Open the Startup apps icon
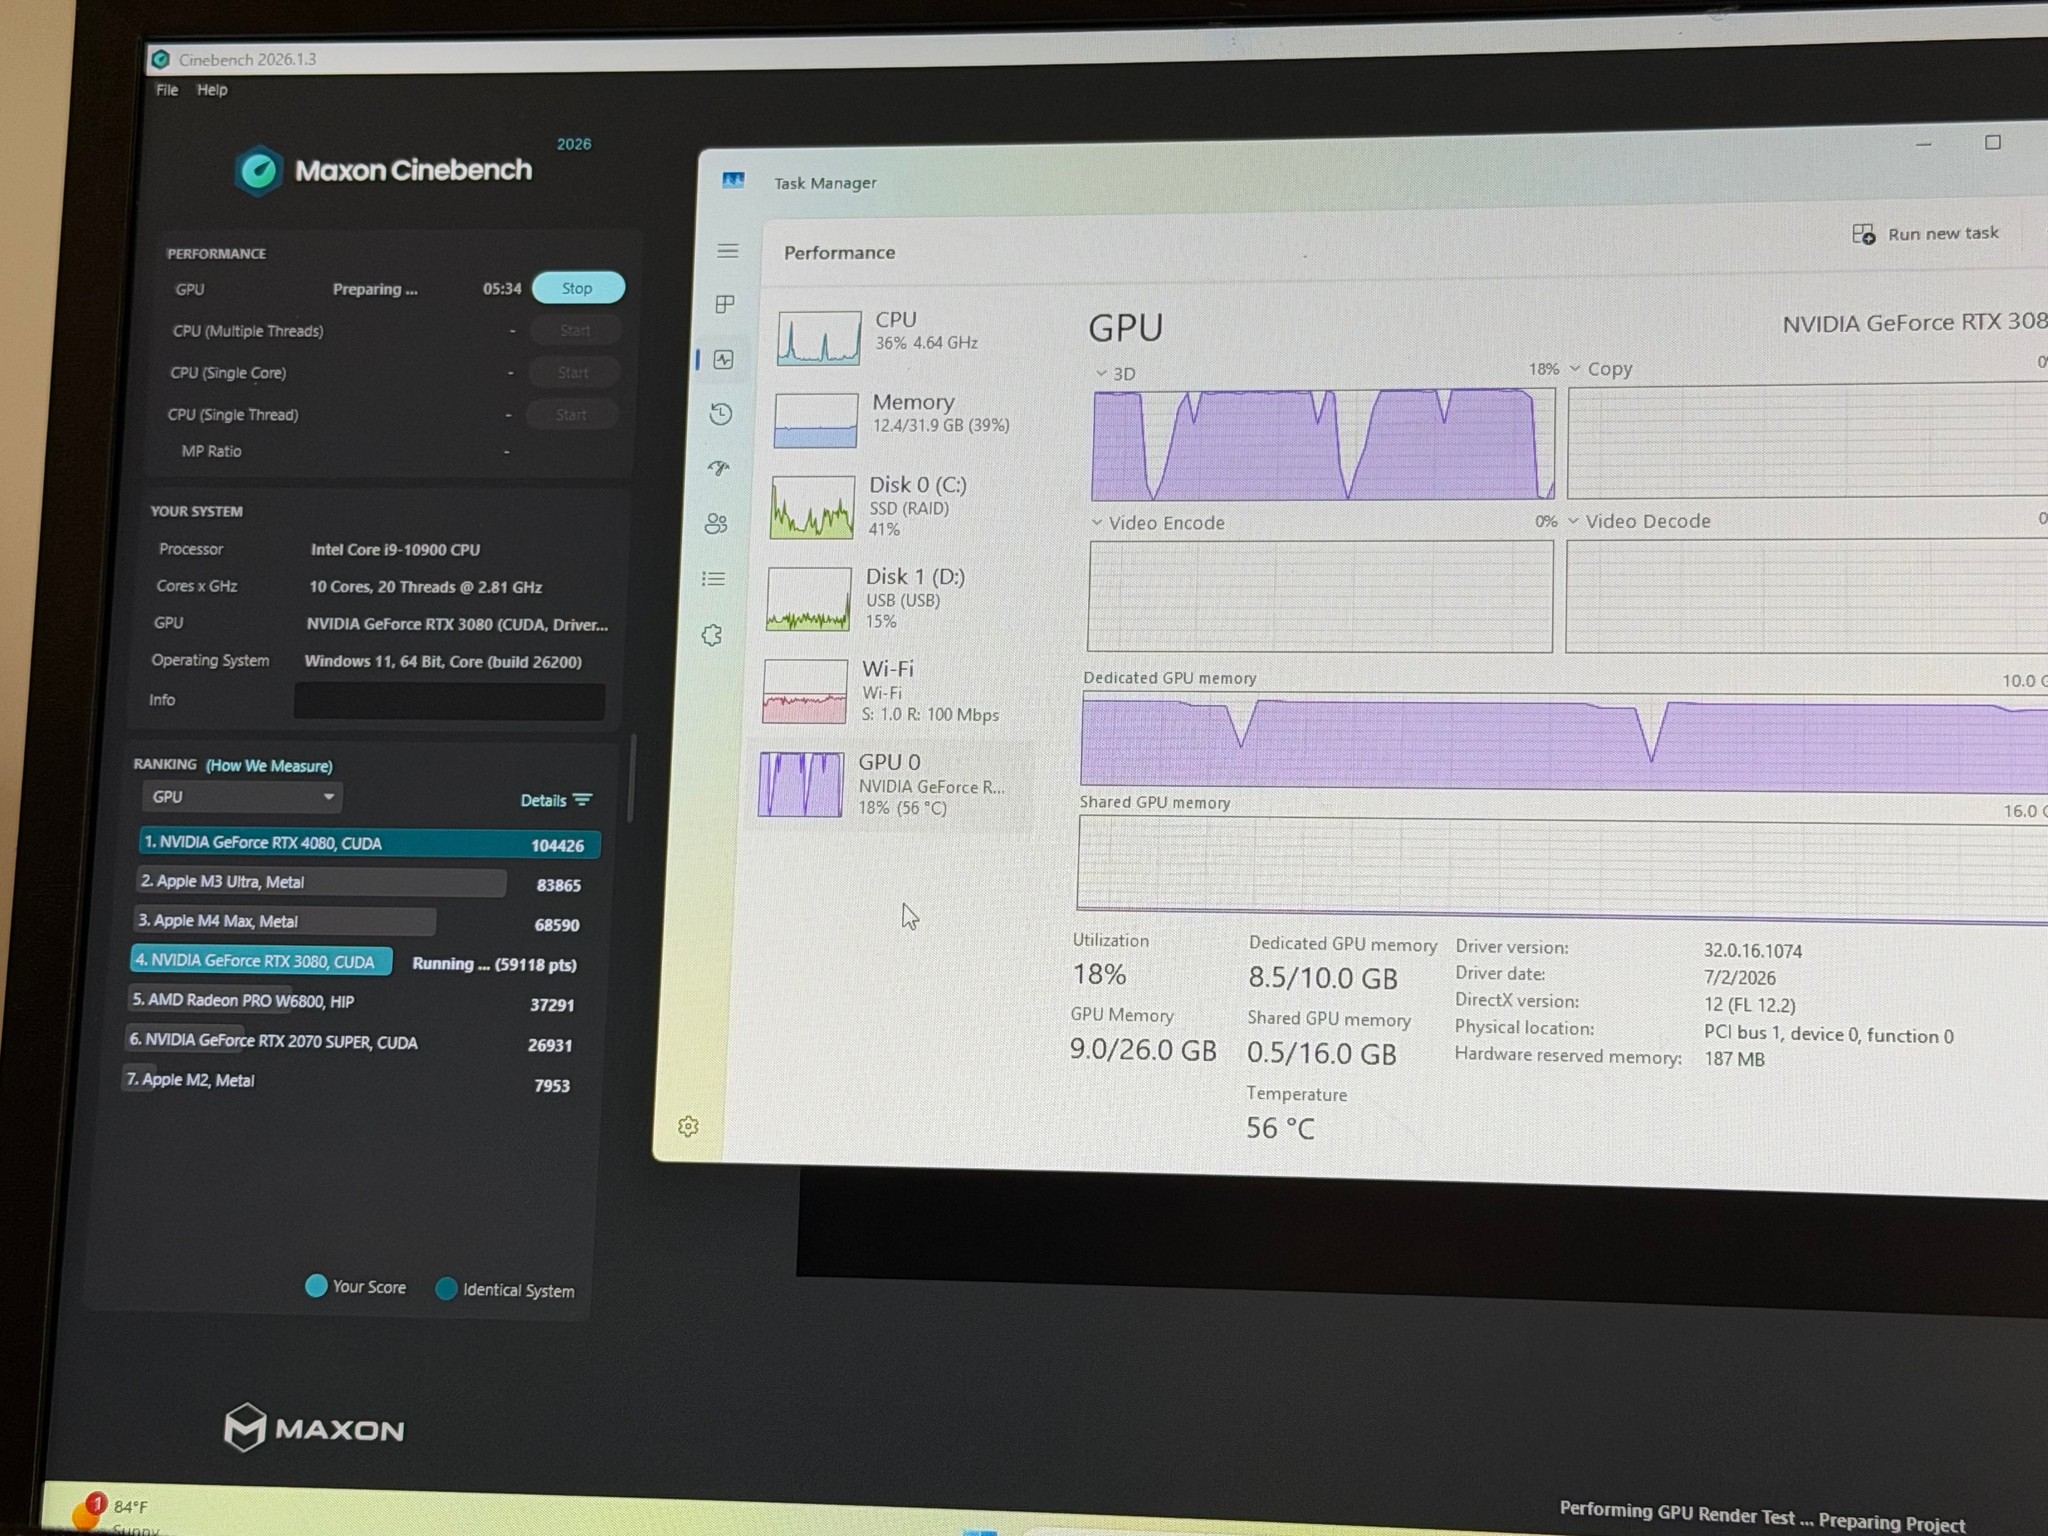 click(x=719, y=468)
